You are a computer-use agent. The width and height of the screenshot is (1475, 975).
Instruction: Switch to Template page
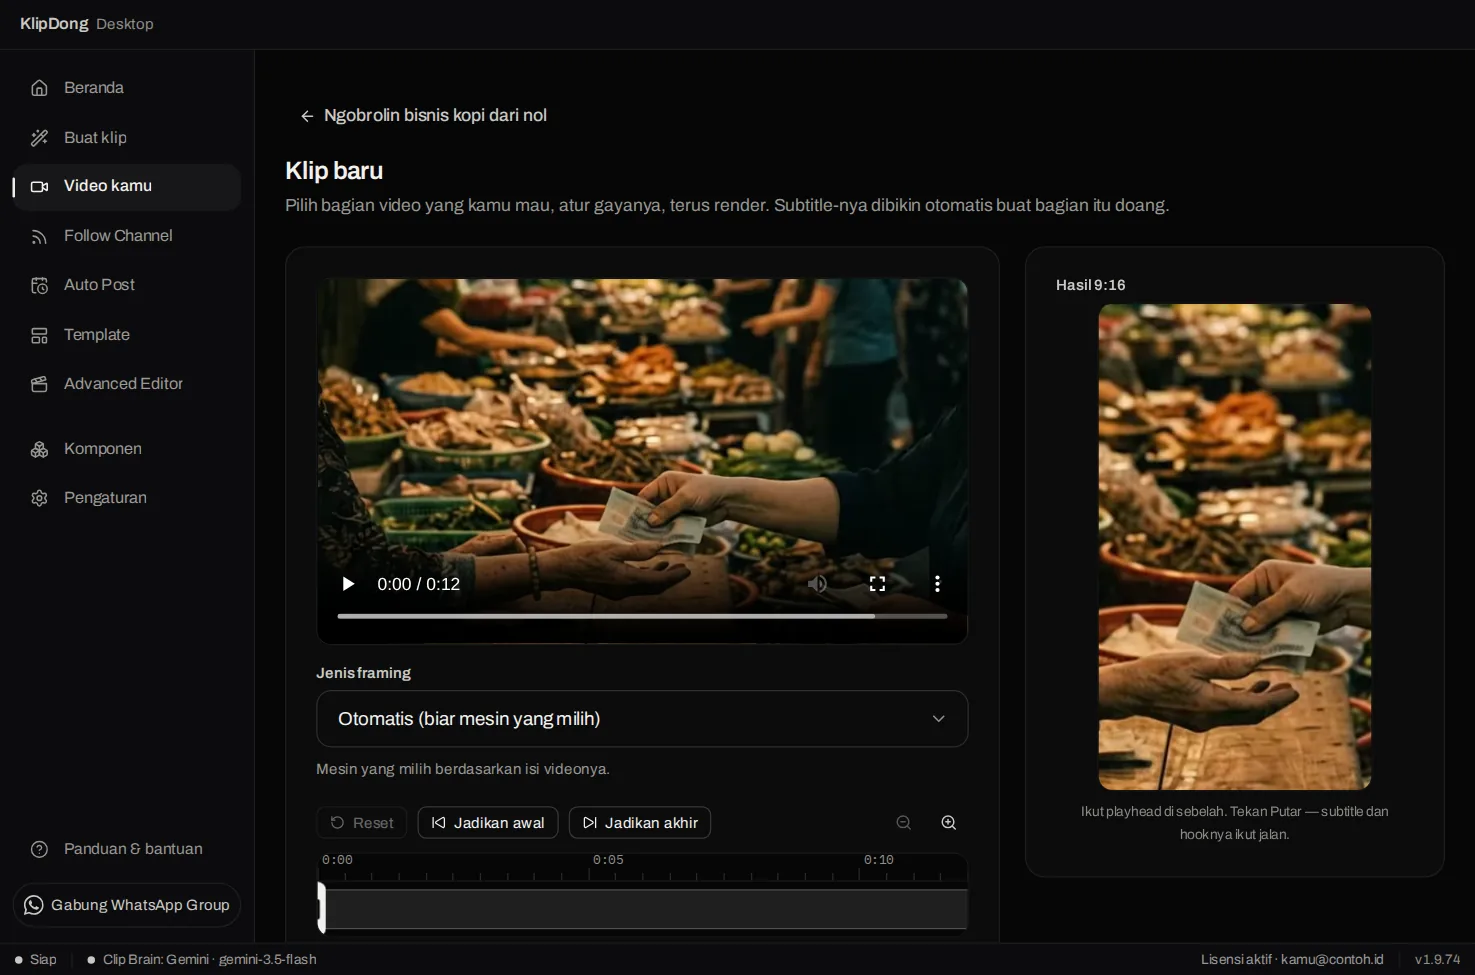coord(127,335)
